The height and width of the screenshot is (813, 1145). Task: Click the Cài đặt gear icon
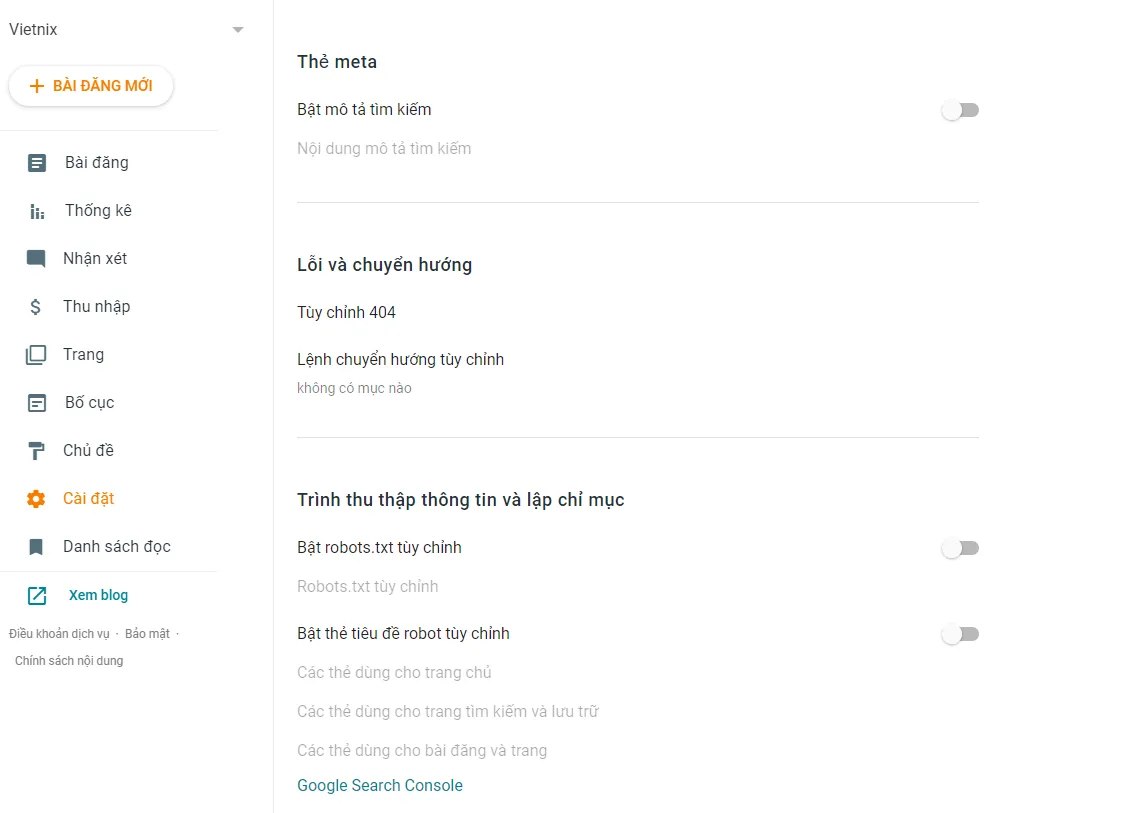point(36,499)
